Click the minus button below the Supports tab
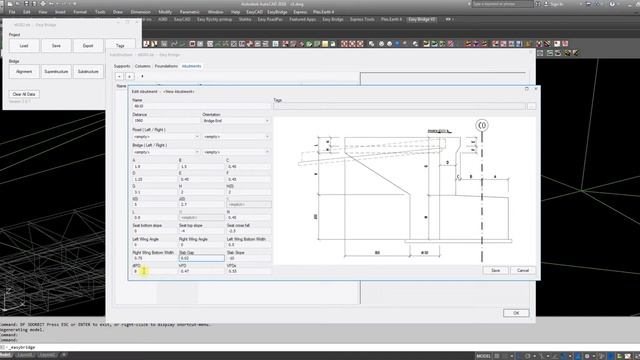Viewport: 640px width, 360px height. [x=119, y=76]
